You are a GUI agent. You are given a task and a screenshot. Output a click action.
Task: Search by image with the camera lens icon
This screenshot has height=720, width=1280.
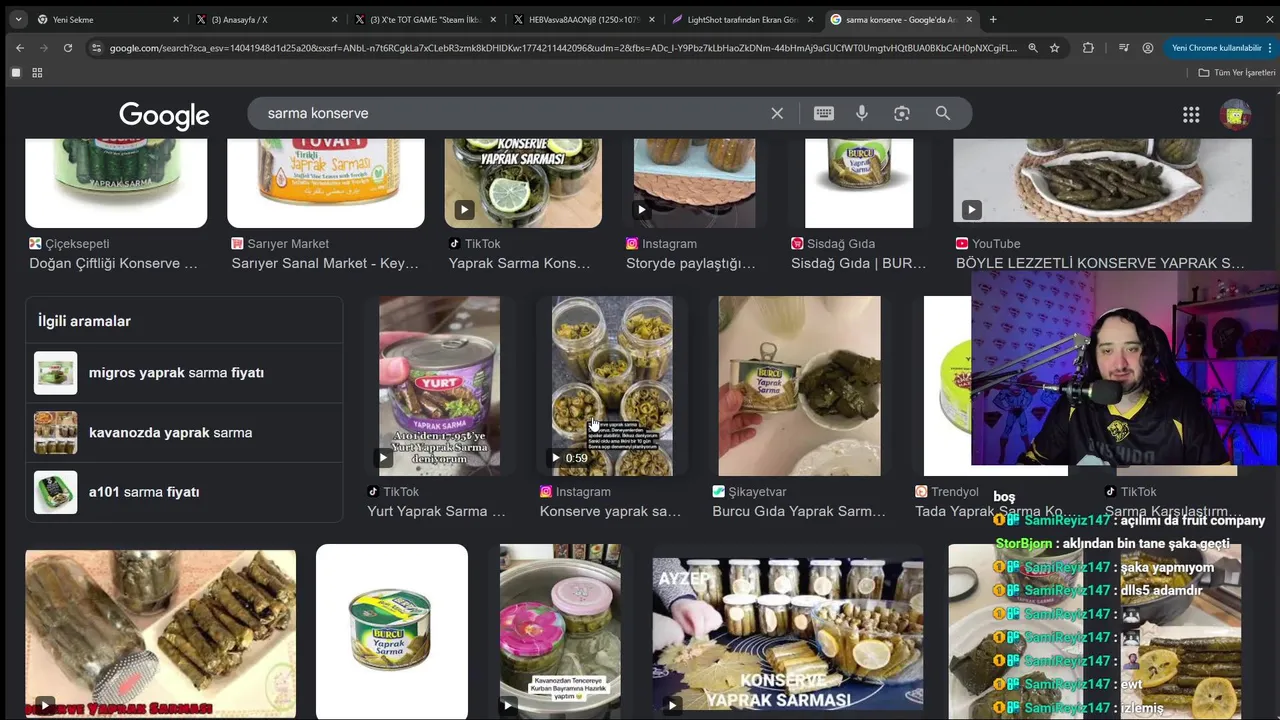point(902,113)
